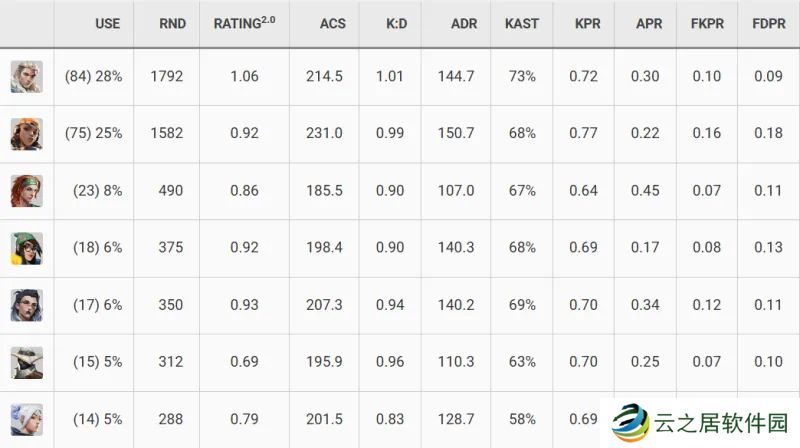This screenshot has width=800, height=448.
Task: Select the Cypher agent icon with white hat
Action: point(27,362)
